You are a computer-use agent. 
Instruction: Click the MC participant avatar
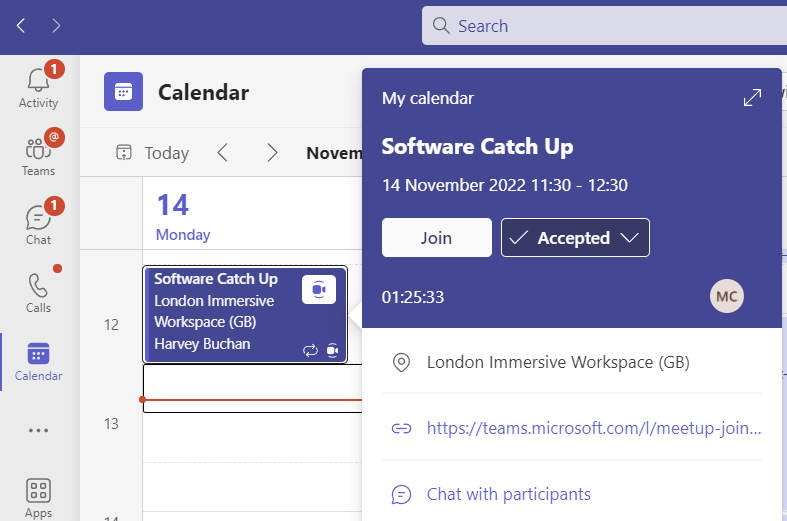(727, 296)
